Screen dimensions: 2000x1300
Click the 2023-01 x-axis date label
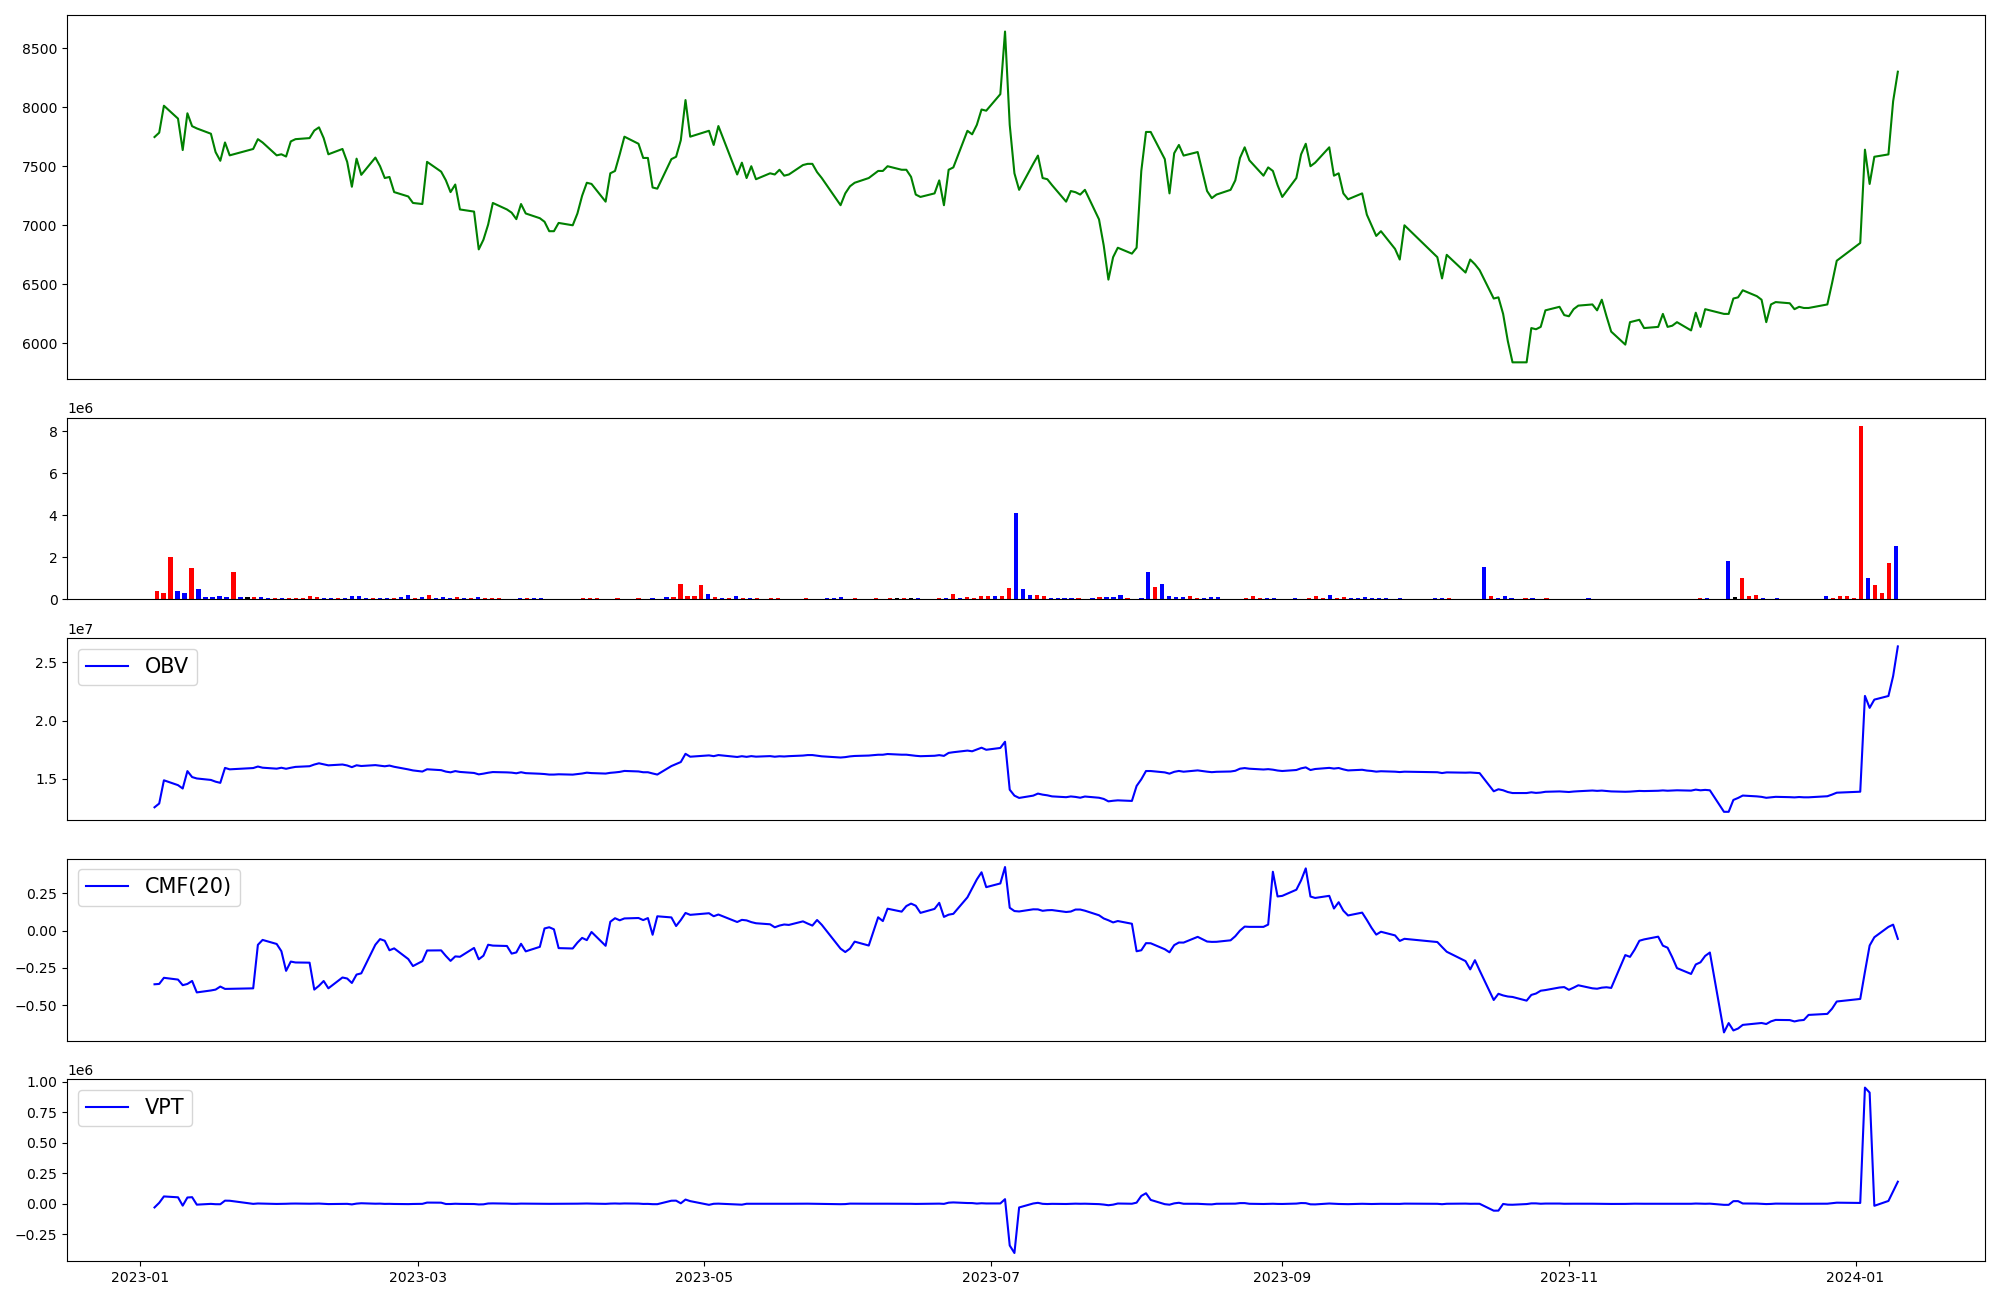pos(139,1277)
